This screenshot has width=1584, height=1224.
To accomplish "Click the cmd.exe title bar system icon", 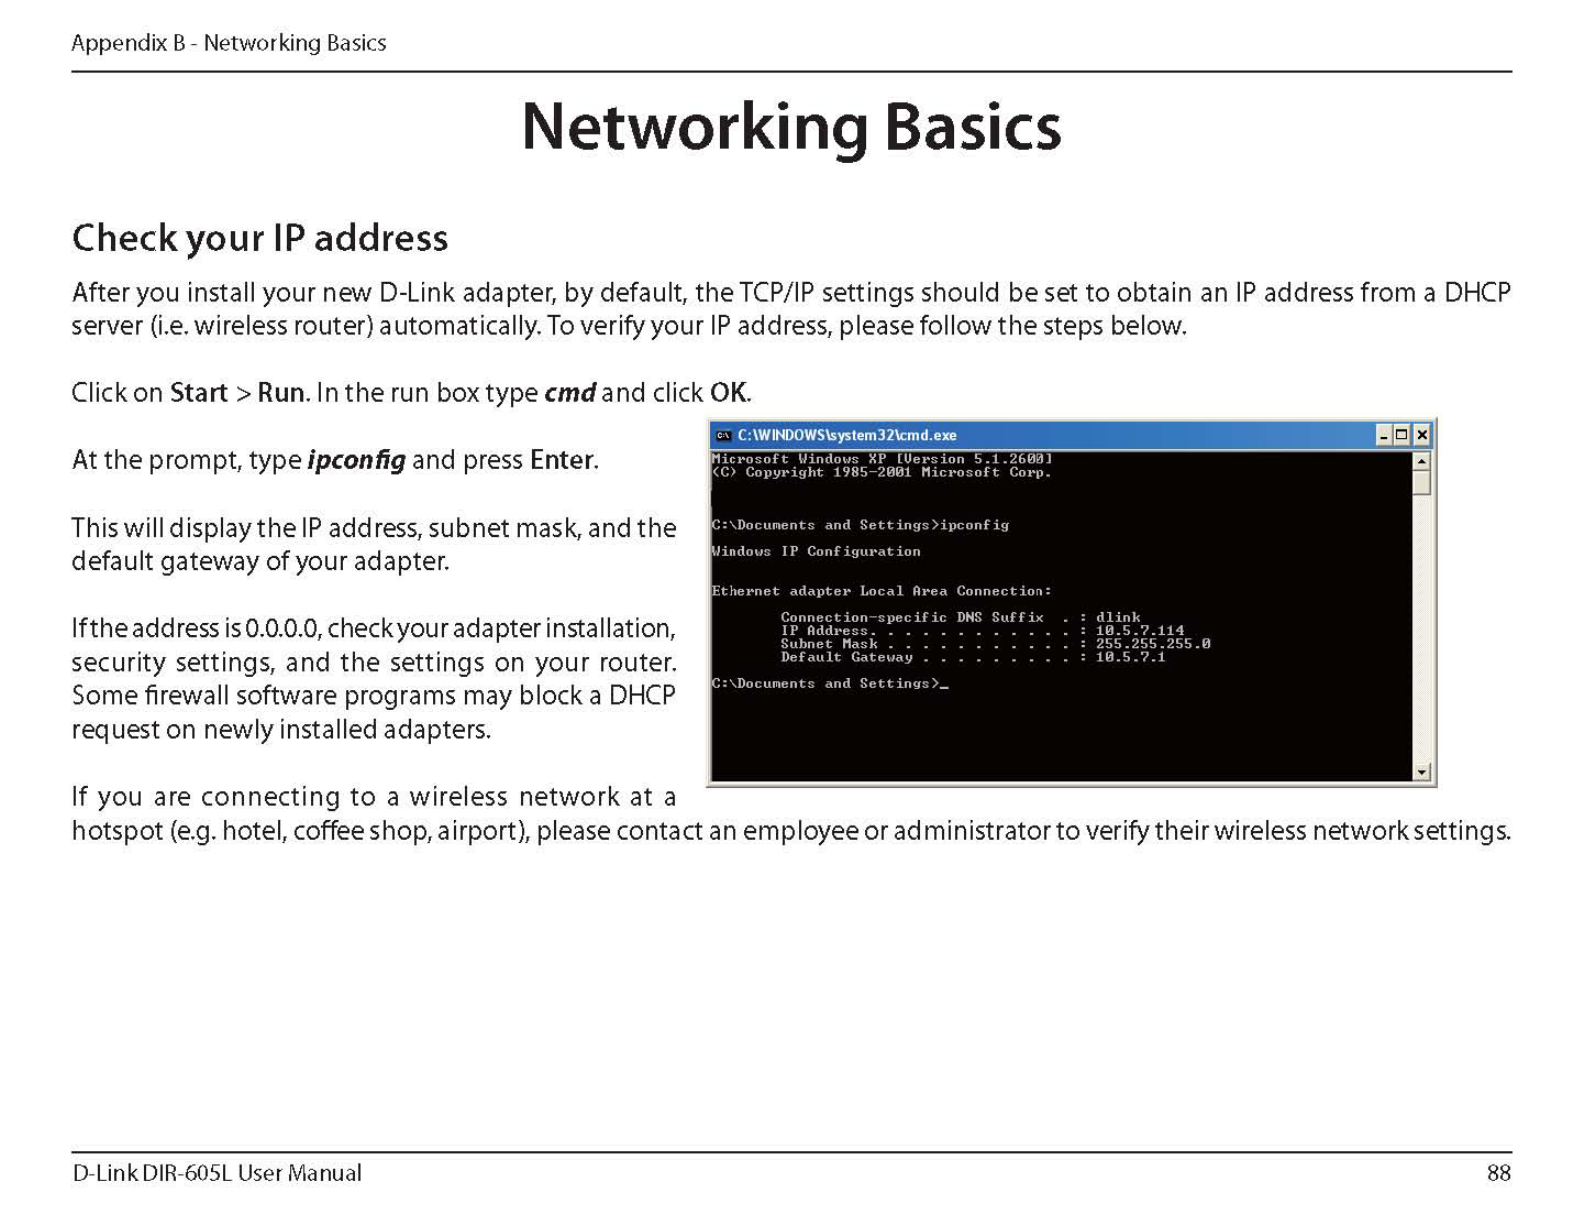I will [723, 435].
